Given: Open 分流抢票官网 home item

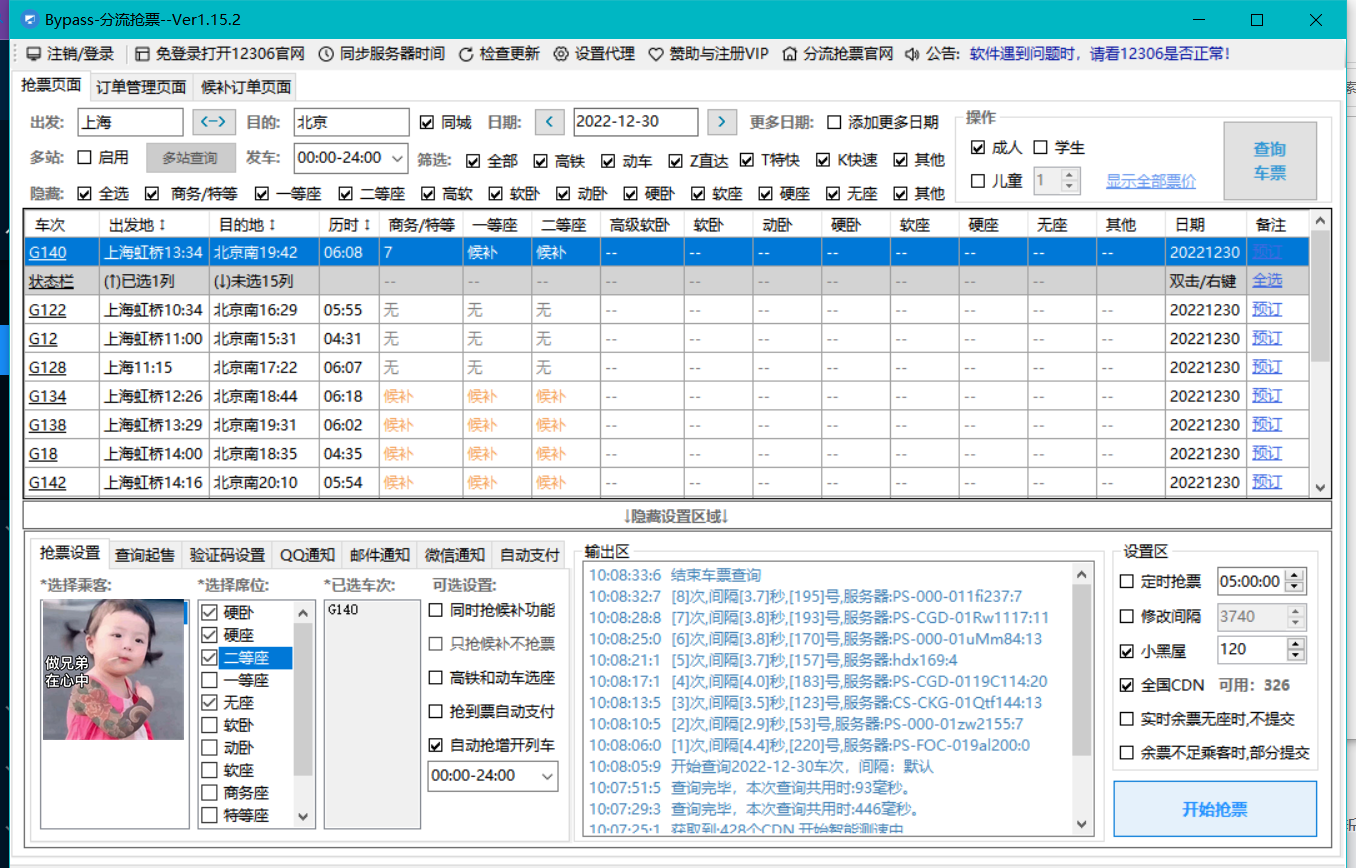Looking at the screenshot, I should (838, 54).
